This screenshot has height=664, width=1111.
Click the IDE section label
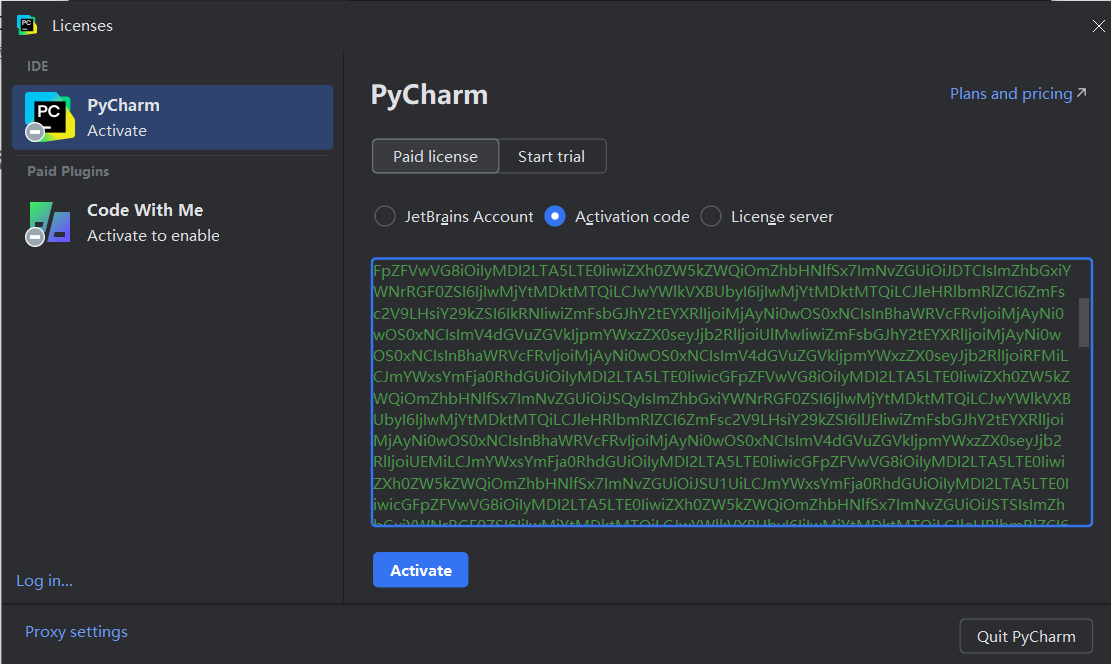click(x=38, y=66)
